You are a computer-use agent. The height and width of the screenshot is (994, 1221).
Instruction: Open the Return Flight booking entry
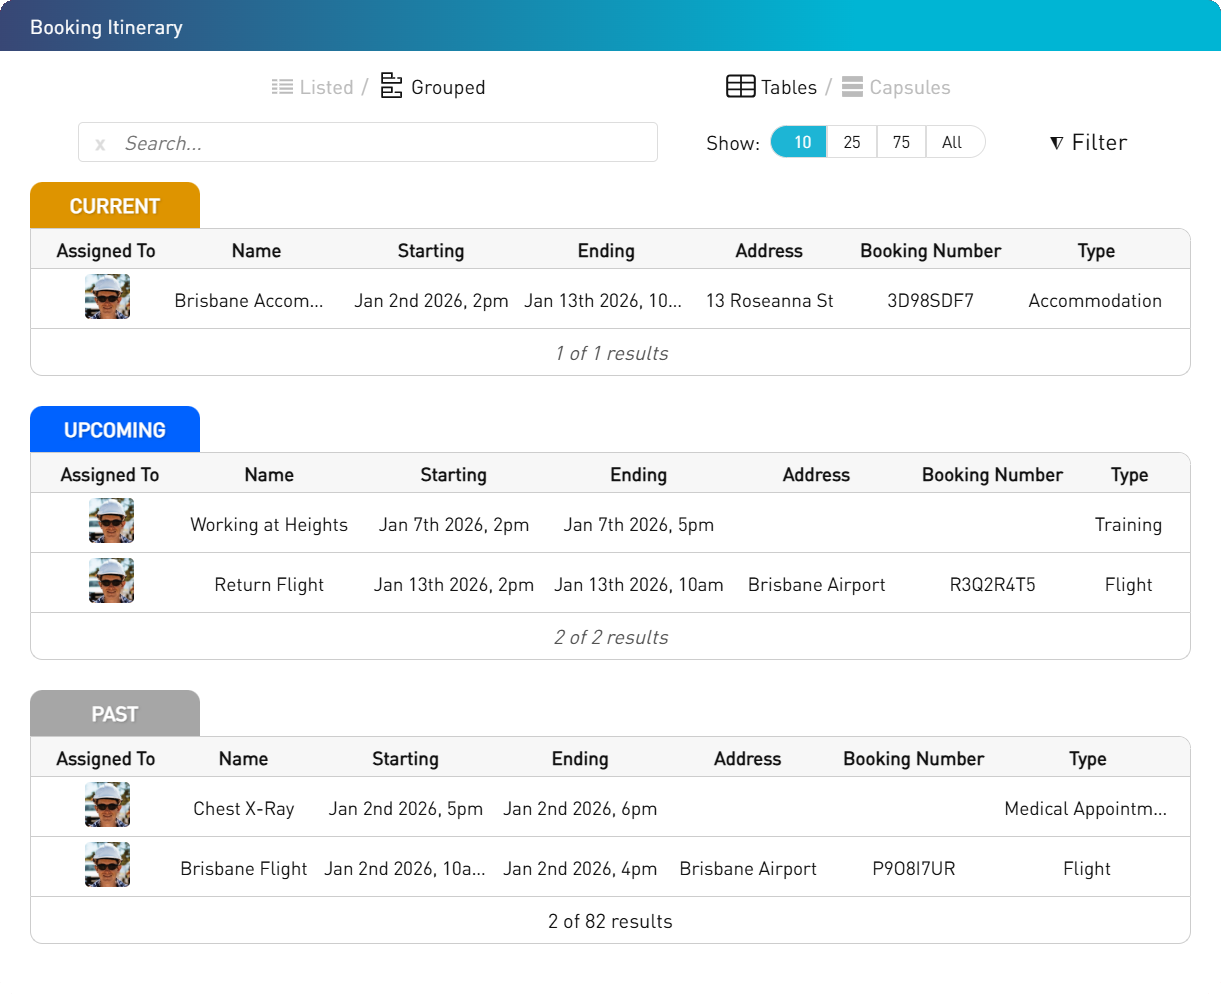click(269, 584)
